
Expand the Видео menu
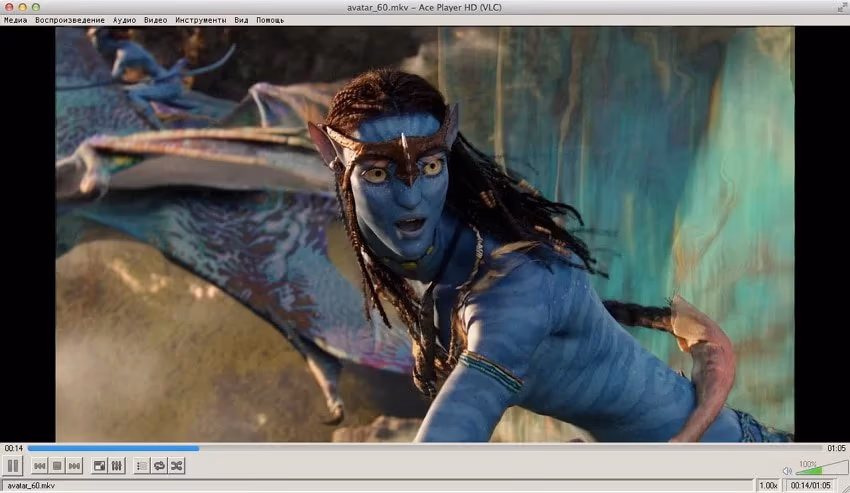tap(155, 20)
